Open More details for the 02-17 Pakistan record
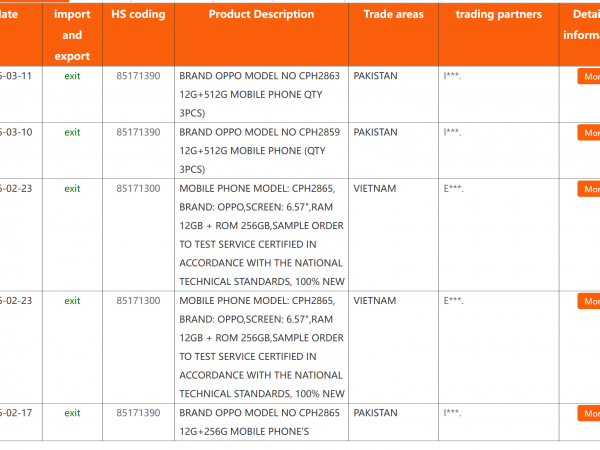Viewport: 600px width, 450px height. 589,413
